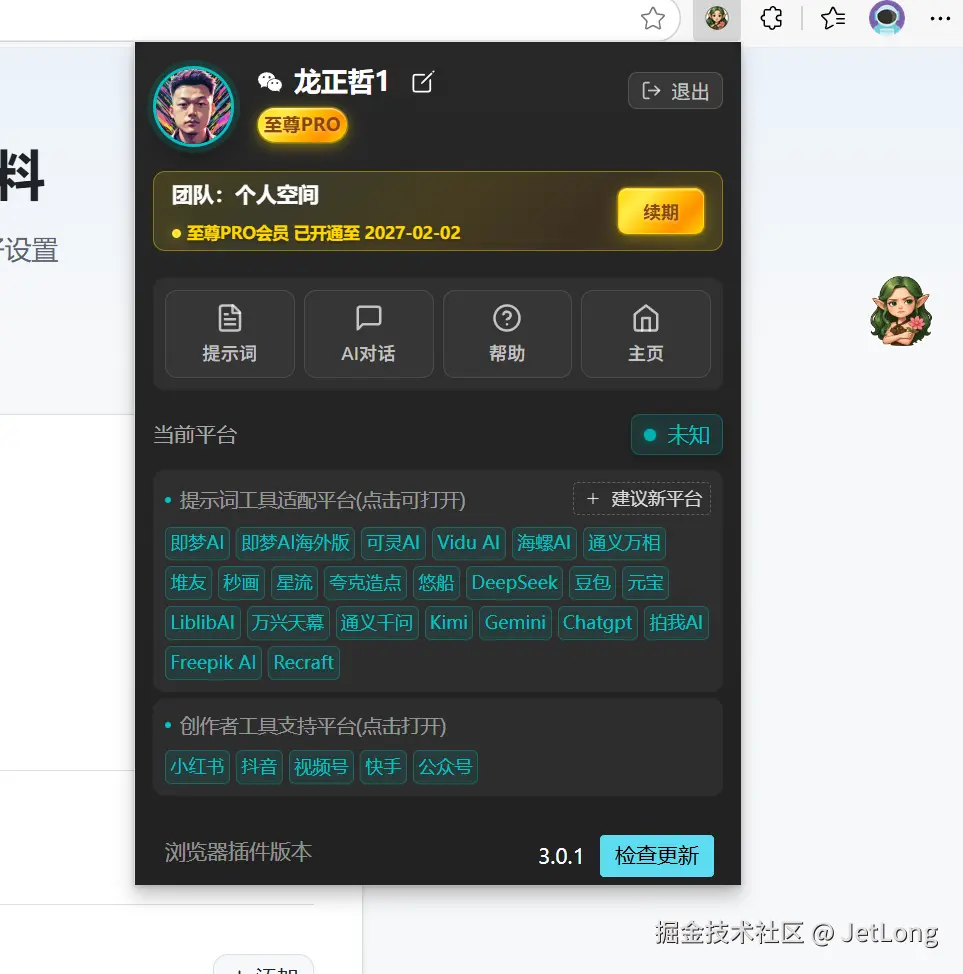Open the 视频号 creator platform tag
Viewport: 963px width, 974px height.
click(x=321, y=767)
